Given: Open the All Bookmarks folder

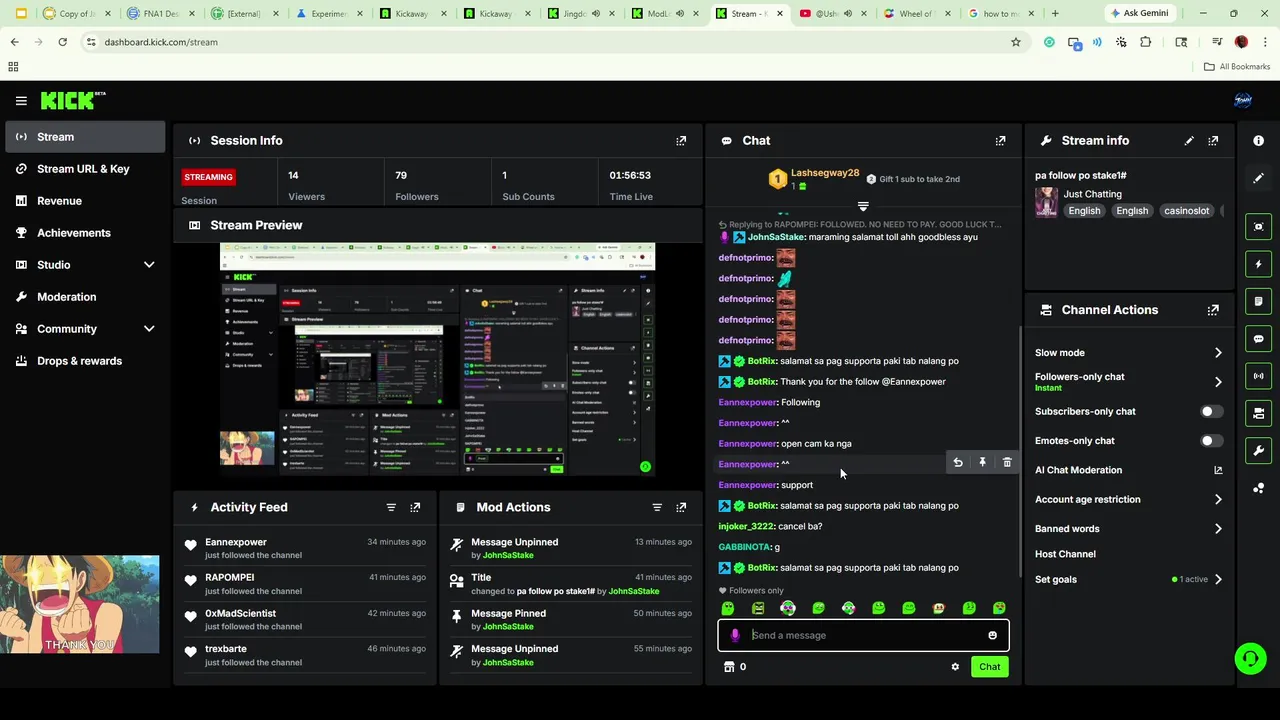Looking at the screenshot, I should (x=1237, y=67).
